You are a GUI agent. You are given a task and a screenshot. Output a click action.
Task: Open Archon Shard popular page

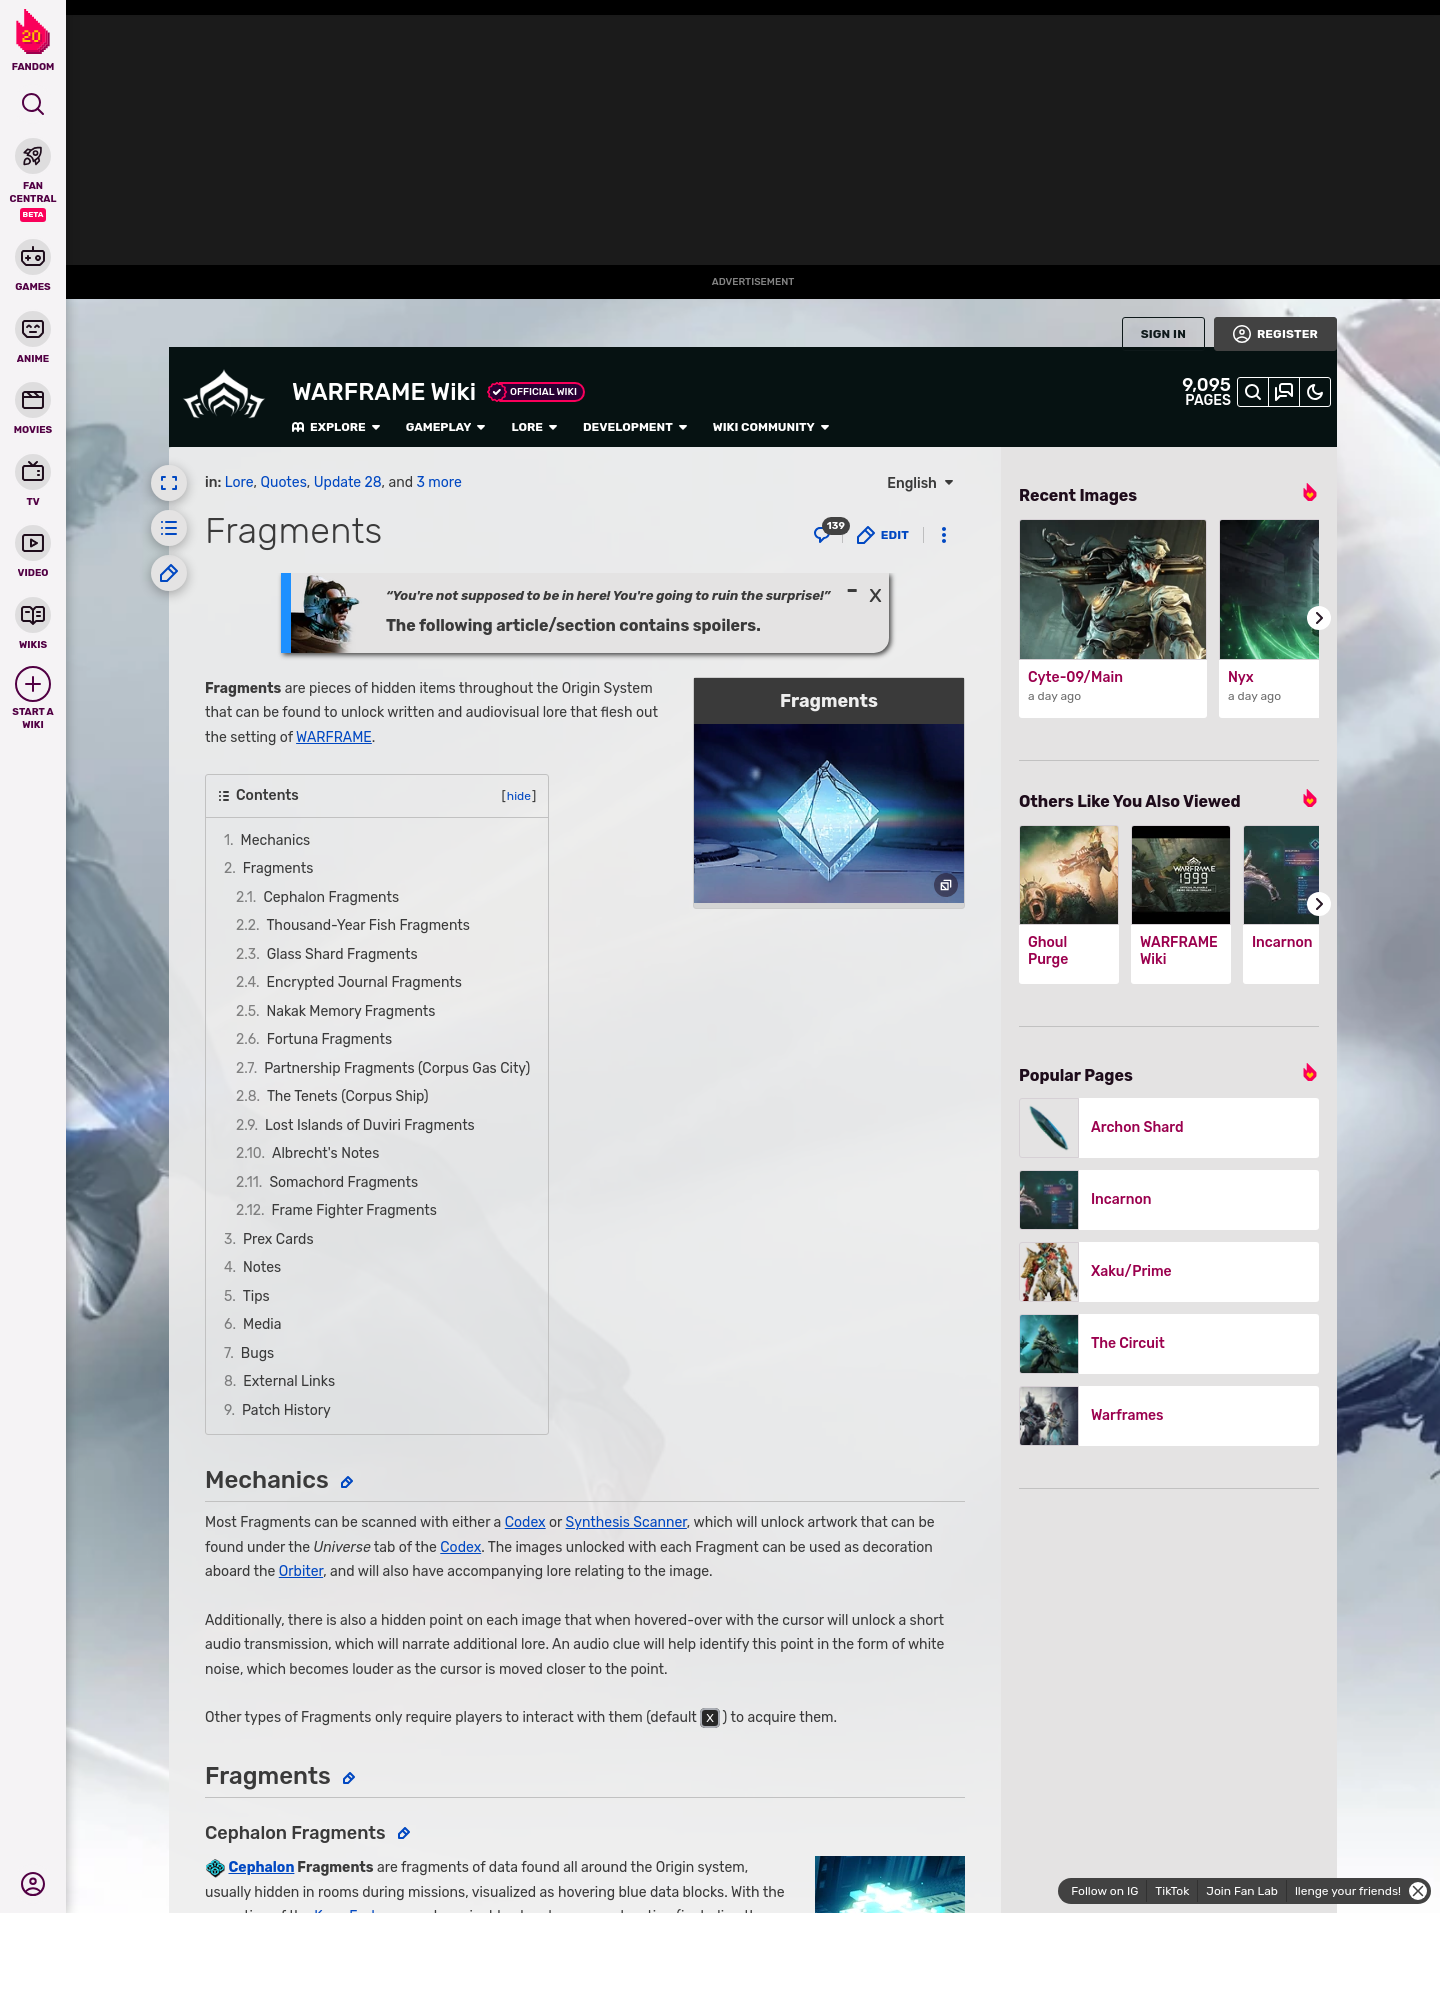coord(1169,1128)
